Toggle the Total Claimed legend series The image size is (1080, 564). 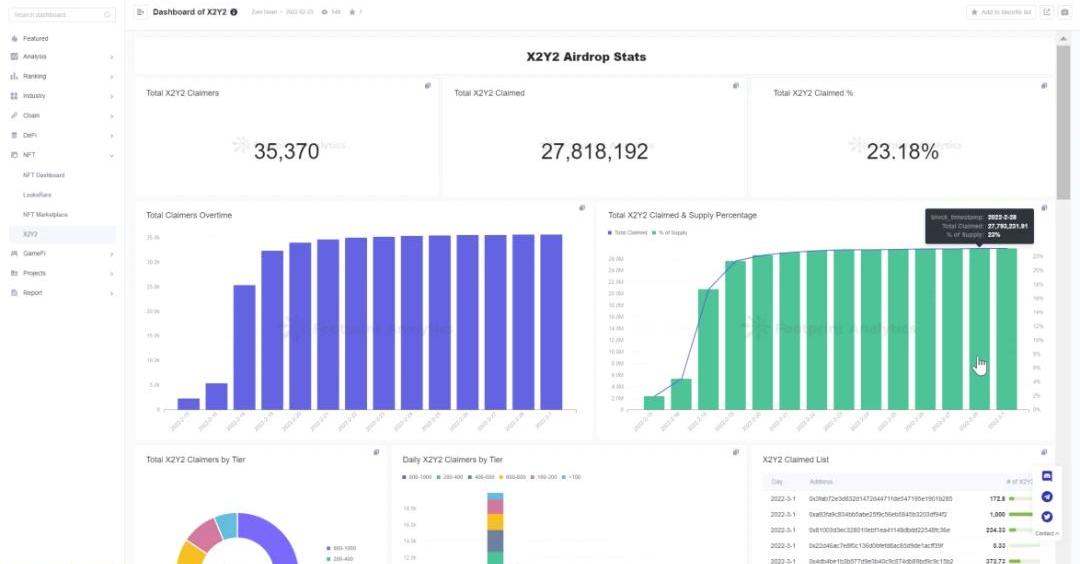pyautogui.click(x=629, y=233)
